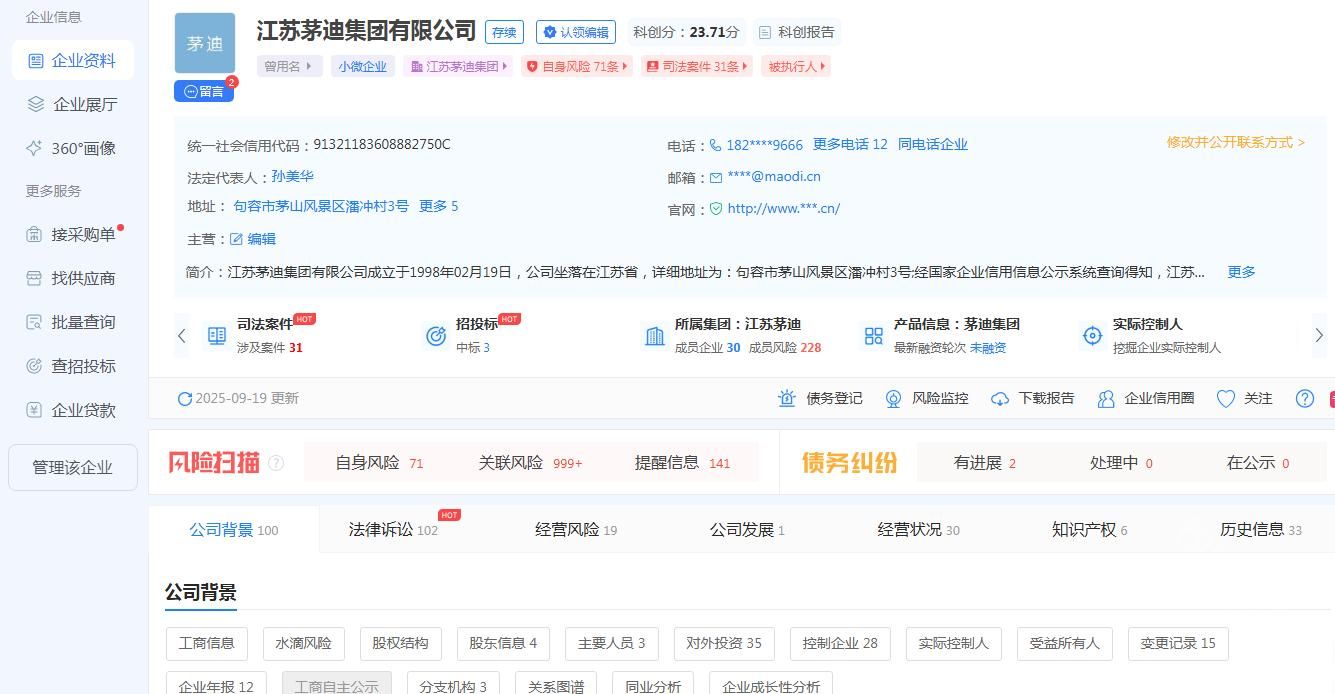Switch to 法律诉讼 tab
Viewport: 1335px width, 694px height.
pos(393,530)
